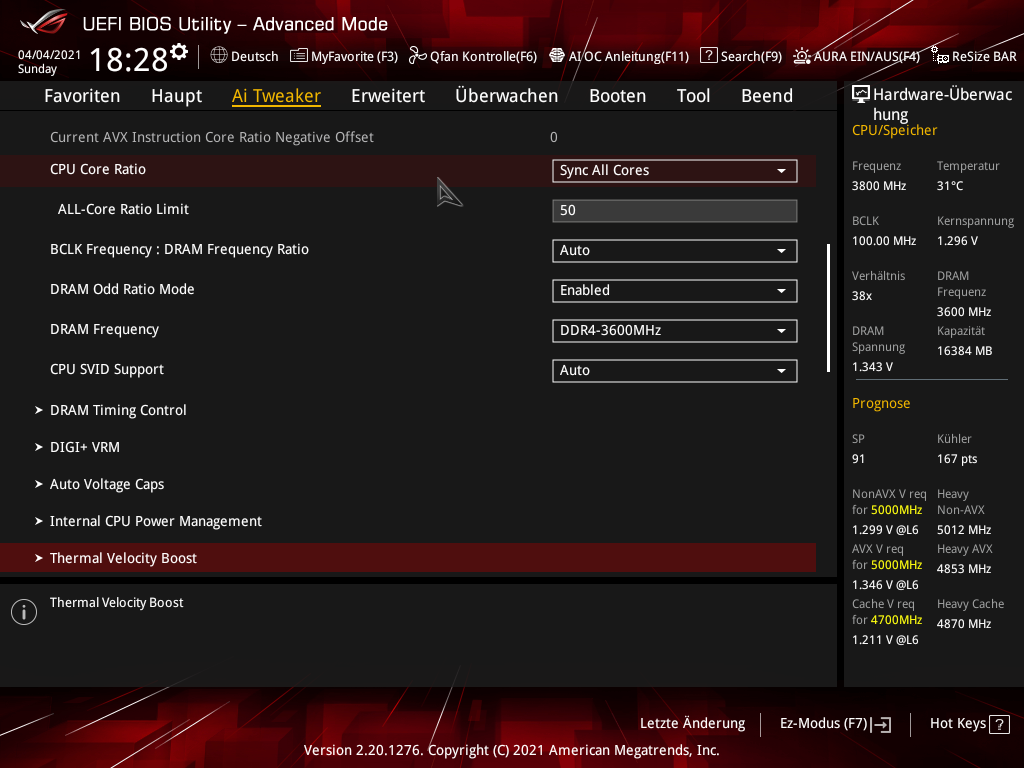Switch to Überwachen tab
Screen dimensions: 1024x768
(x=507, y=96)
